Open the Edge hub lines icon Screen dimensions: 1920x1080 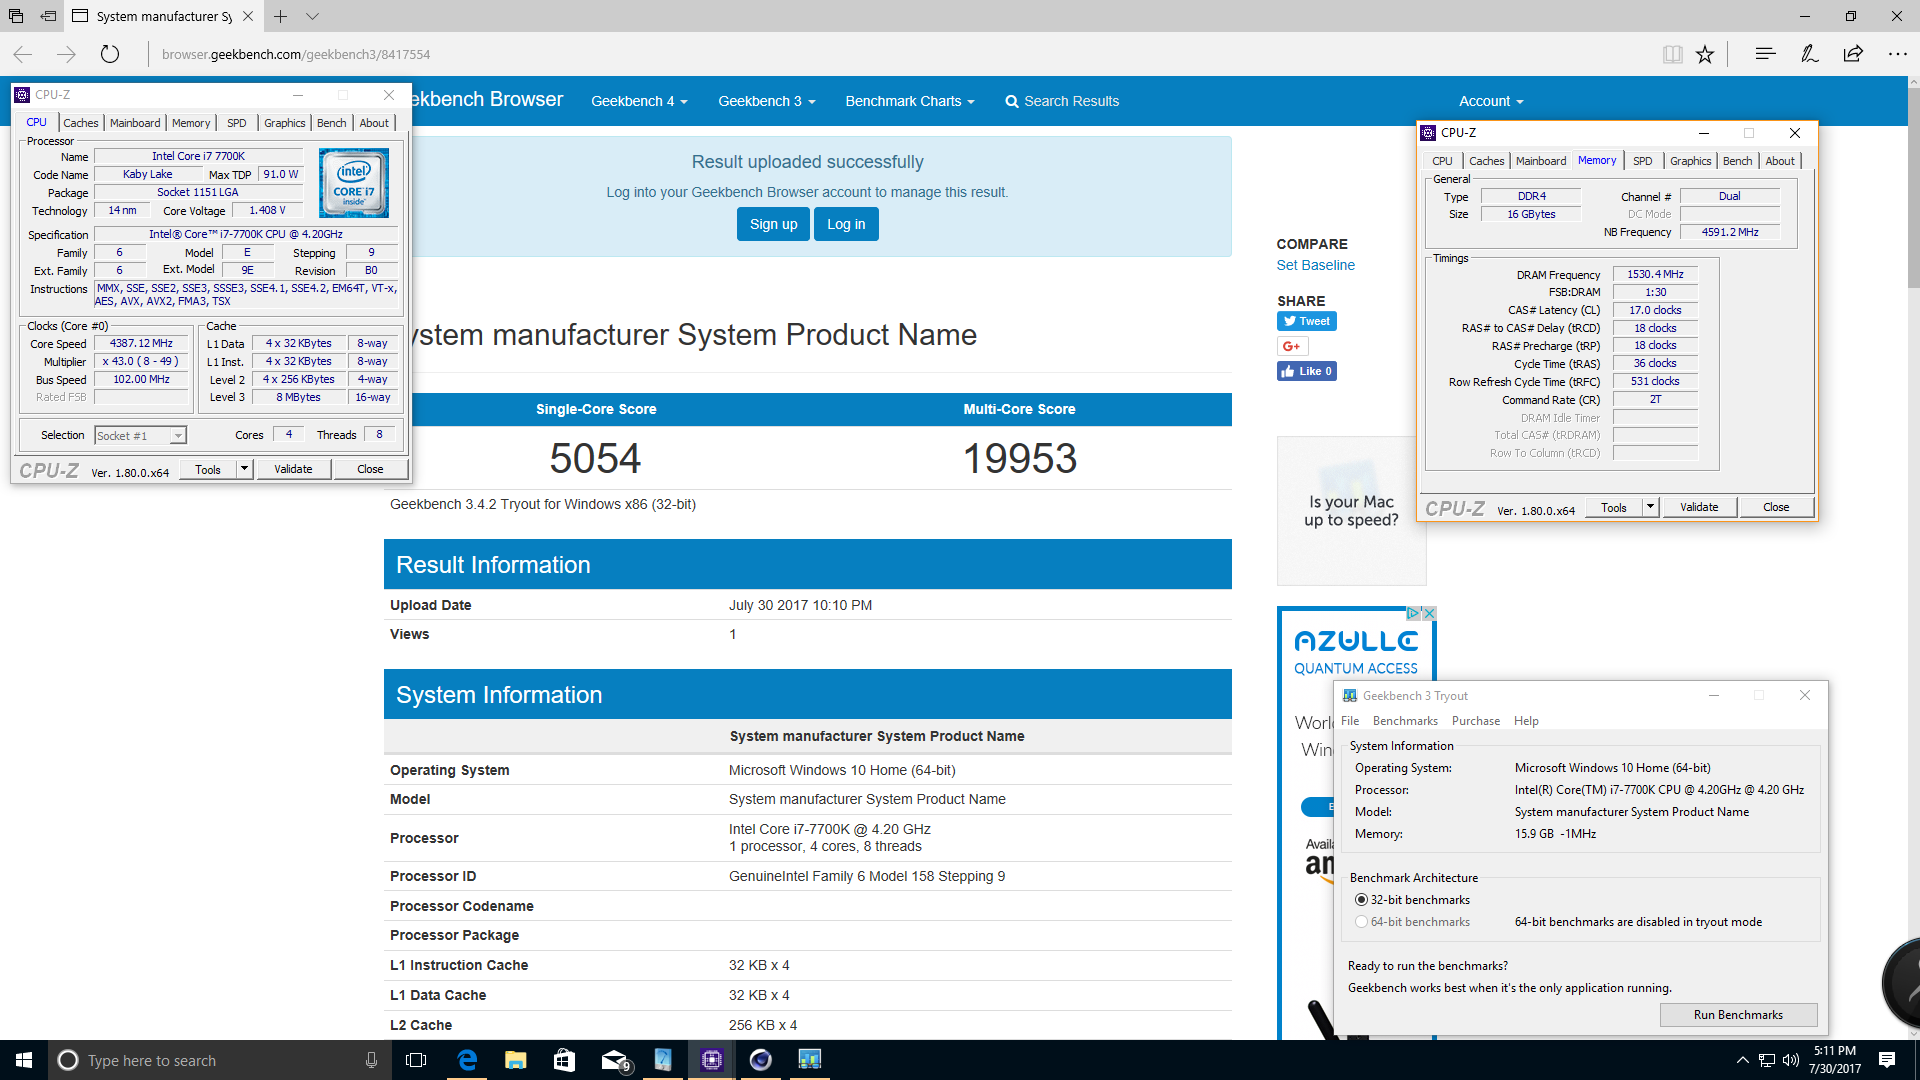(x=1765, y=54)
